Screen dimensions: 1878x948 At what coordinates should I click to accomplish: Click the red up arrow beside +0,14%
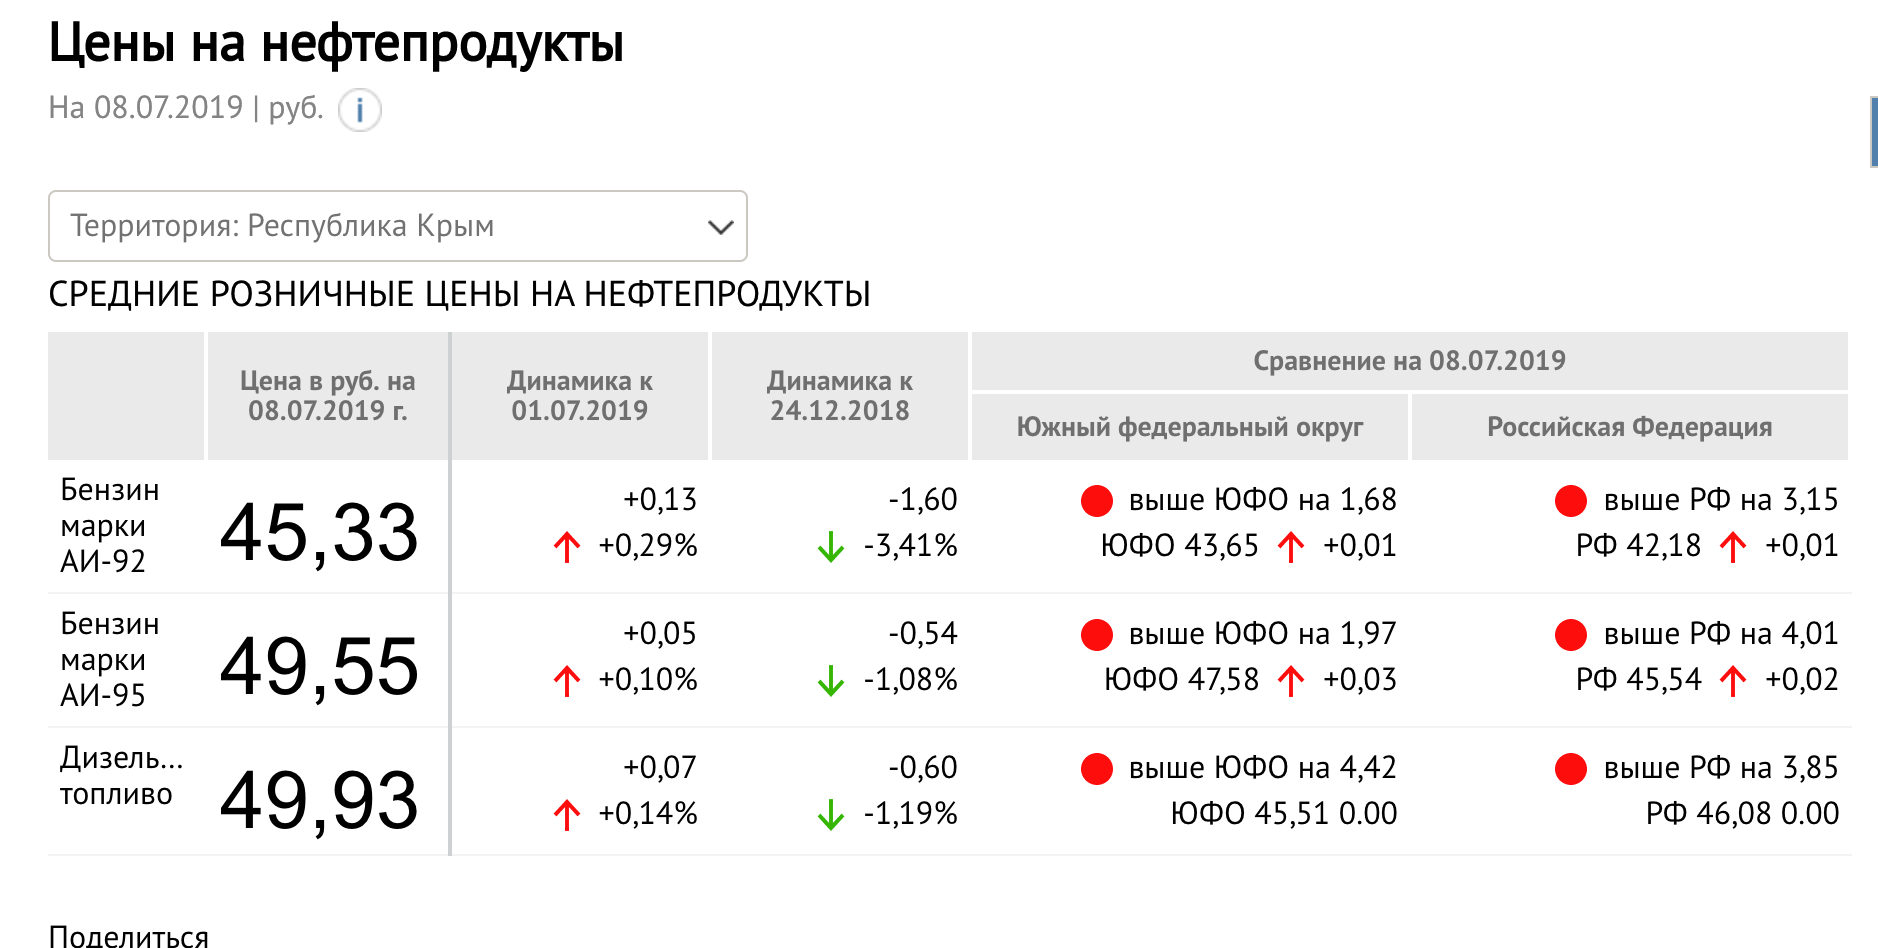coord(567,814)
